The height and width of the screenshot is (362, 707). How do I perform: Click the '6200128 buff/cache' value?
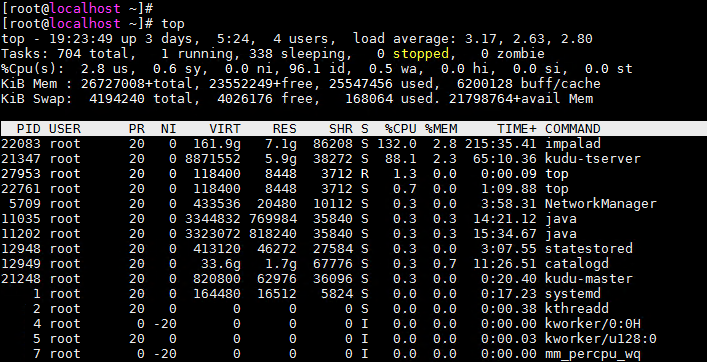pyautogui.click(x=528, y=84)
